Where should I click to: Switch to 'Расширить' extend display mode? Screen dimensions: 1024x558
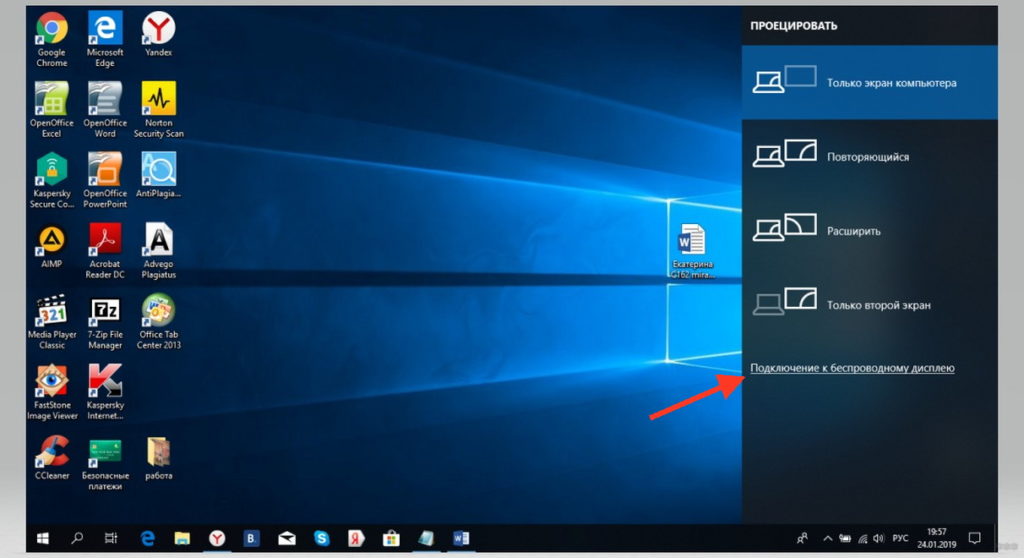[869, 230]
